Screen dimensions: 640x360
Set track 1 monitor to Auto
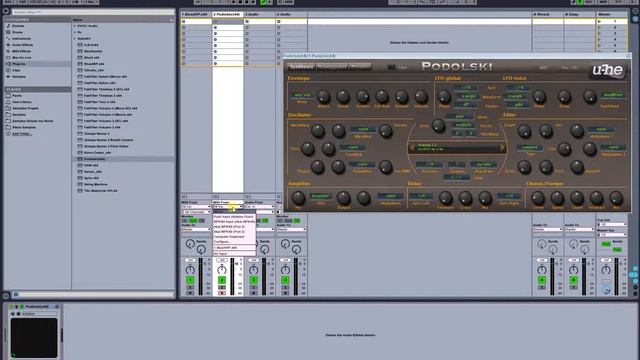pos(193,220)
